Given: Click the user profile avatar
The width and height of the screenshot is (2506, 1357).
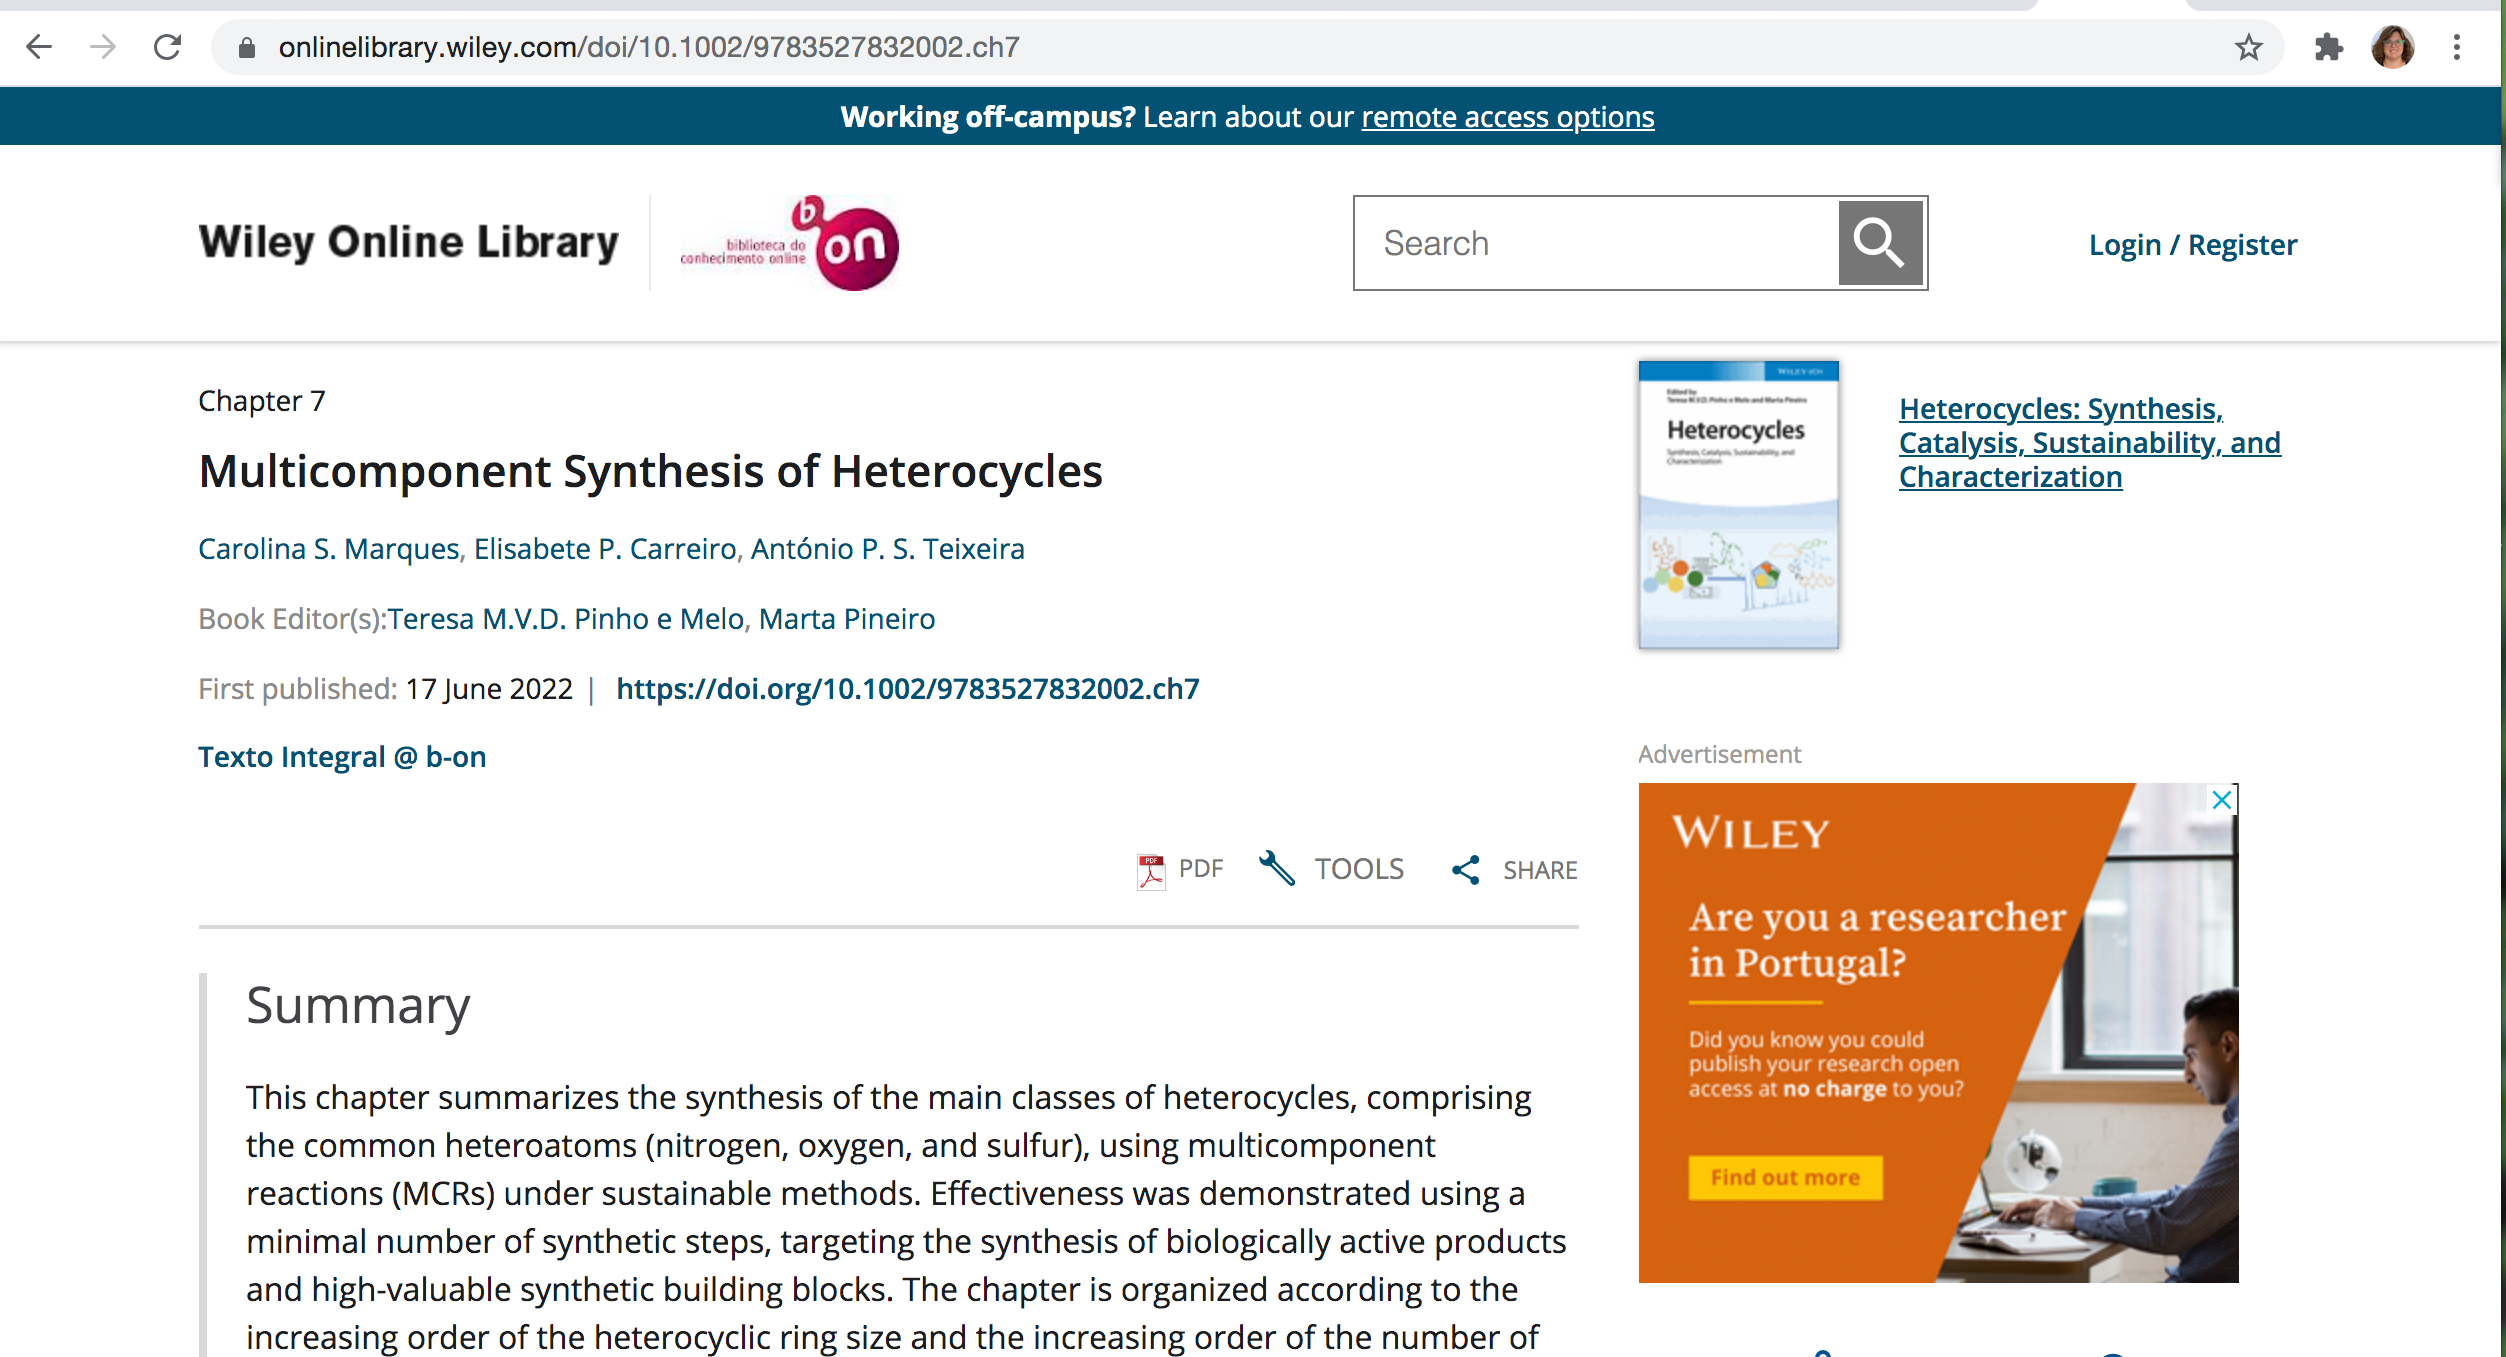Looking at the screenshot, I should click(2393, 47).
